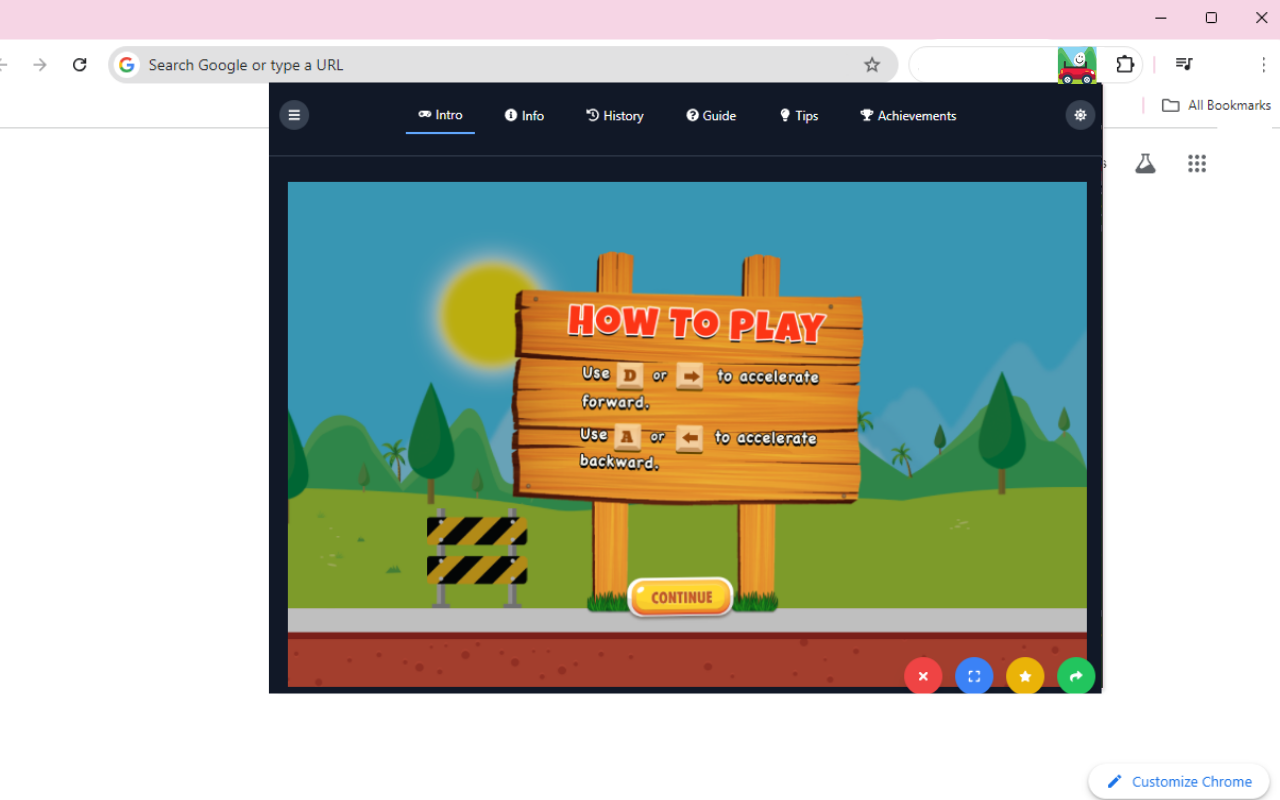Bookmark this page with star icon
Image resolution: width=1280 pixels, height=800 pixels.
[x=872, y=65]
